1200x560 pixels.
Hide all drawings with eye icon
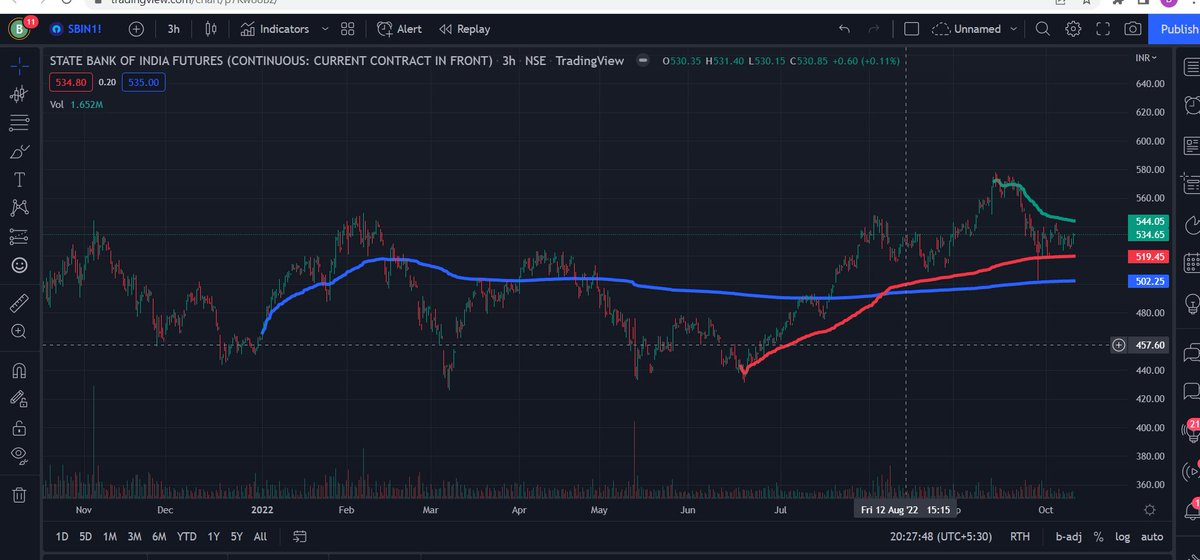tap(19, 456)
